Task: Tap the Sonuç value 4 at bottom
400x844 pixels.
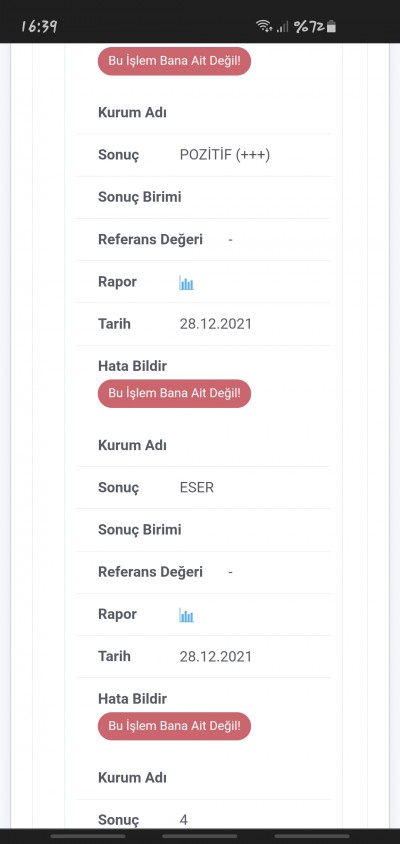Action: point(184,820)
